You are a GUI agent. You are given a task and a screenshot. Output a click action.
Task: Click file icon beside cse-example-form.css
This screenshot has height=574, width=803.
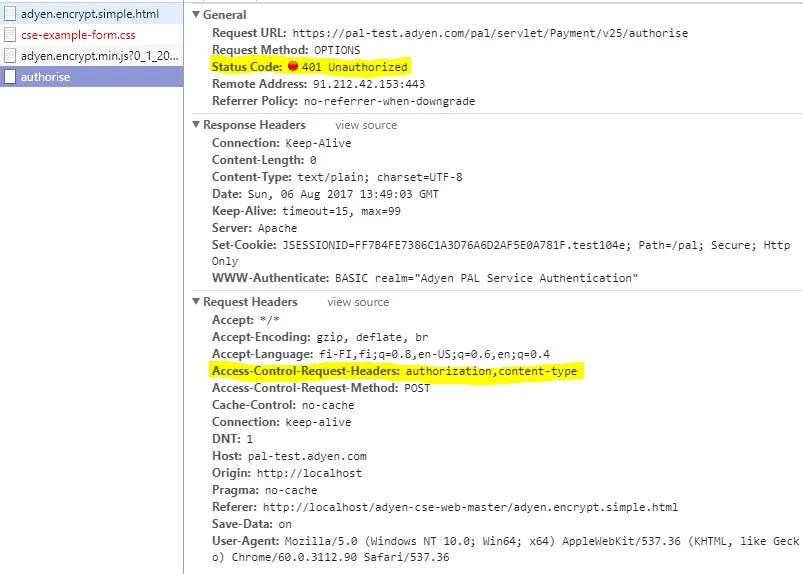10,35
